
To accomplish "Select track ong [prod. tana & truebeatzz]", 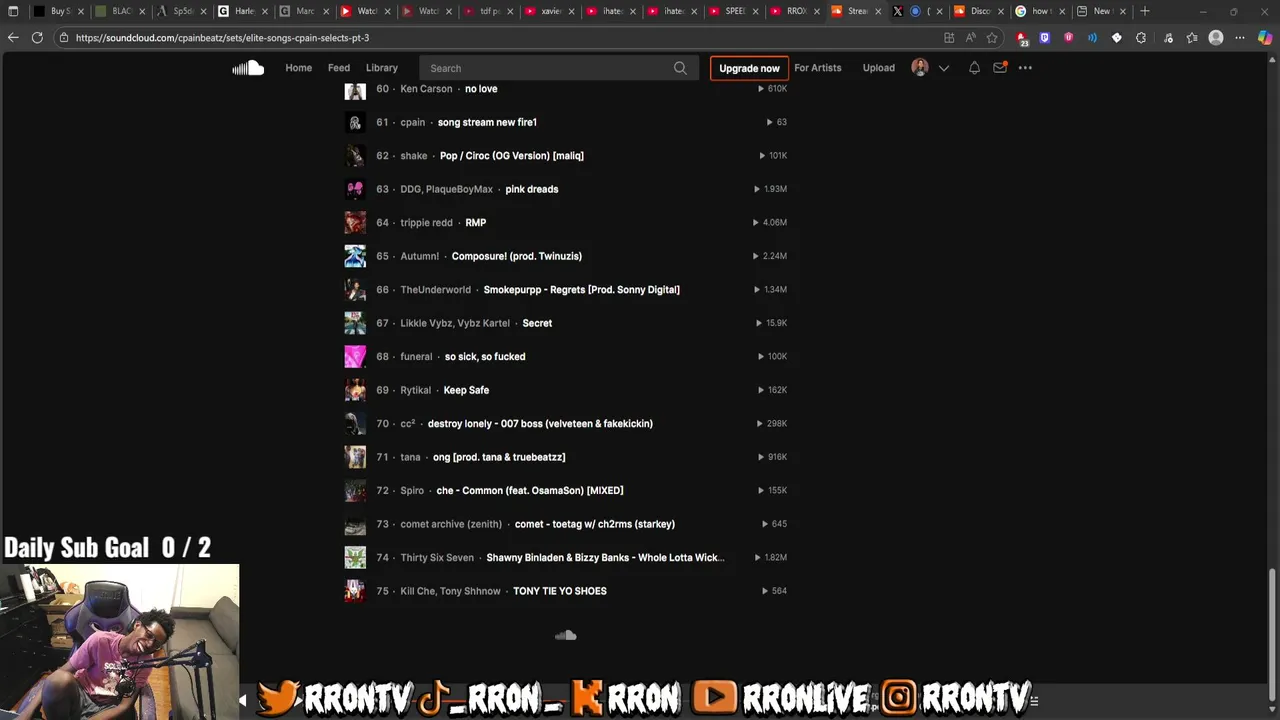I will (x=499, y=457).
